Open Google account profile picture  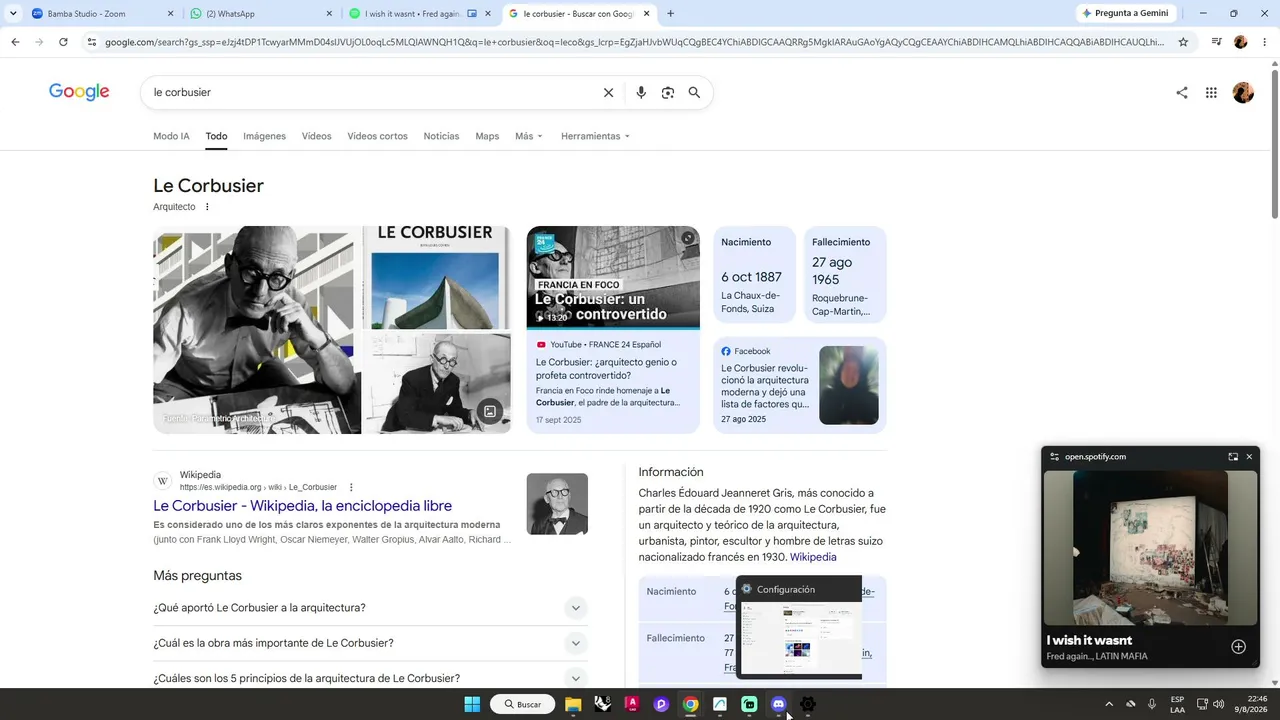click(x=1243, y=93)
